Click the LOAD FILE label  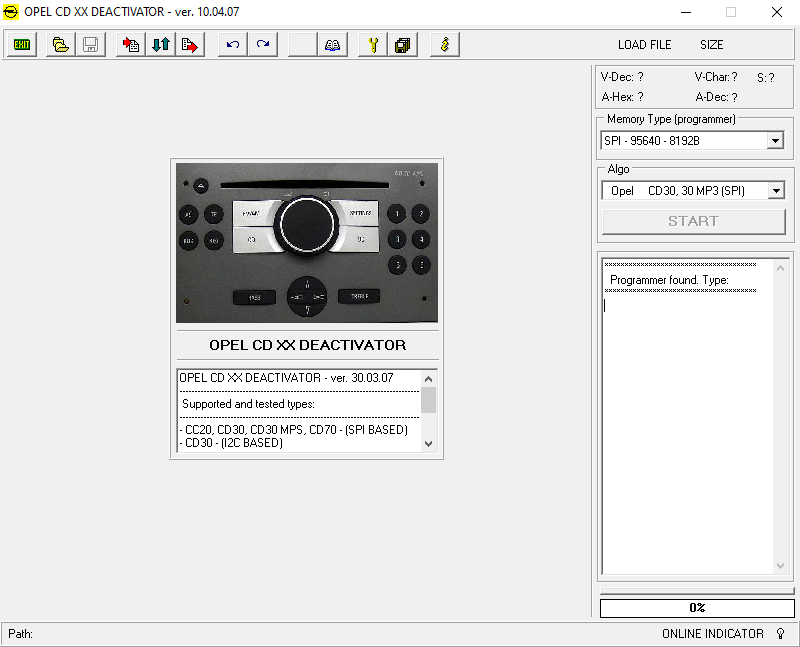(644, 45)
